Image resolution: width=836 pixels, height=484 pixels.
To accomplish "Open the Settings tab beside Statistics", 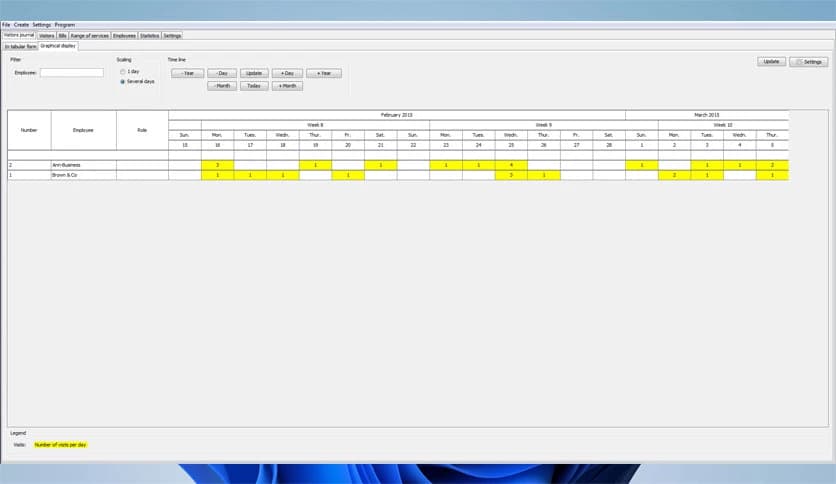I will click(x=172, y=36).
